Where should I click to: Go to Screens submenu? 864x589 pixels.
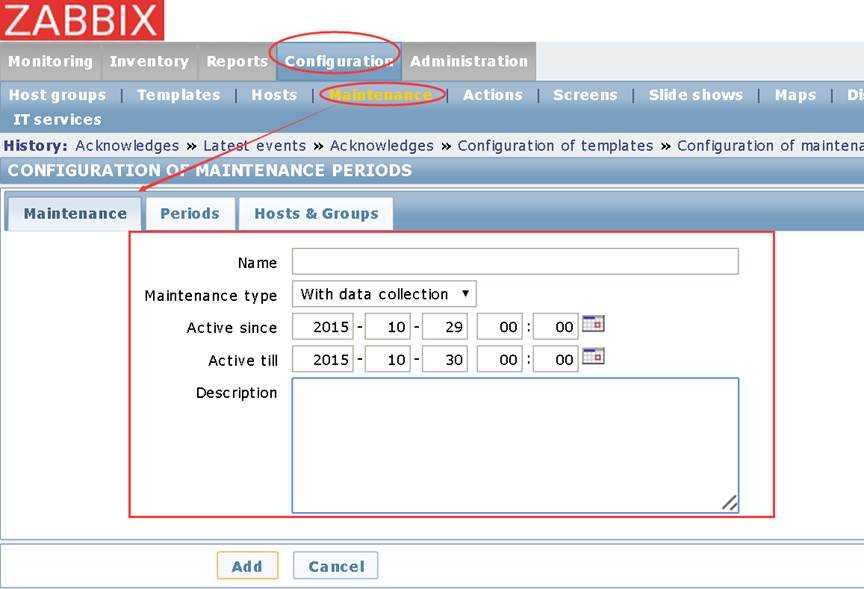[x=585, y=95]
